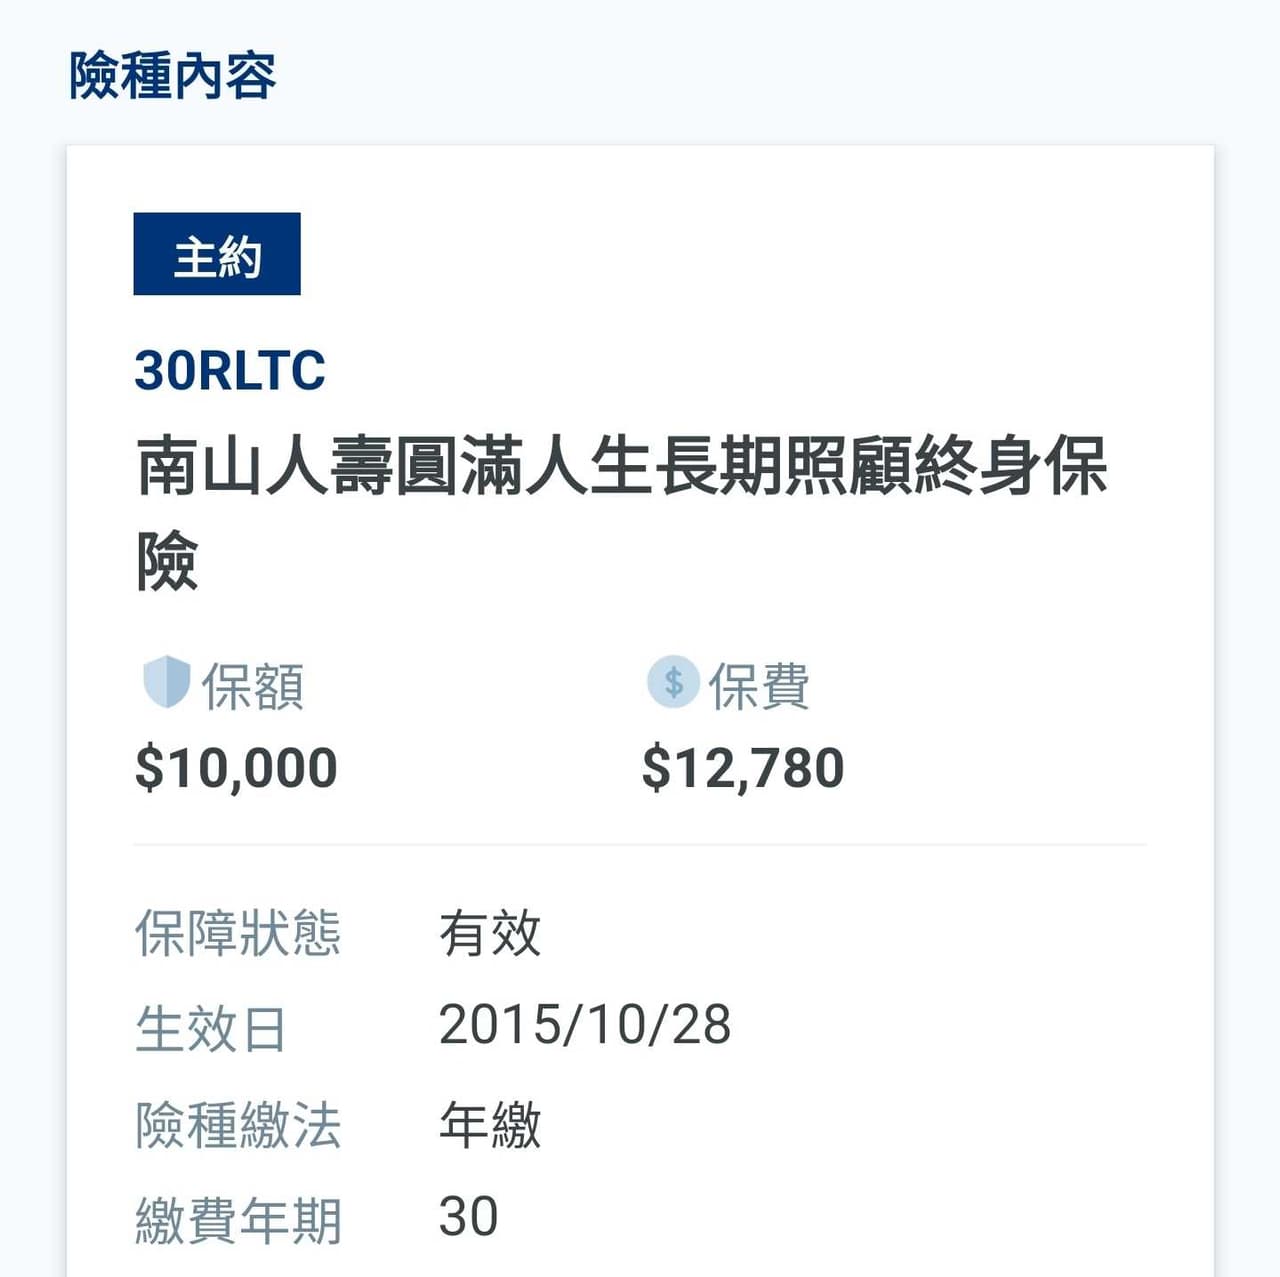Viewport: 1280px width, 1277px height.
Task: Tap the payment period value 30
Action: click(468, 1217)
